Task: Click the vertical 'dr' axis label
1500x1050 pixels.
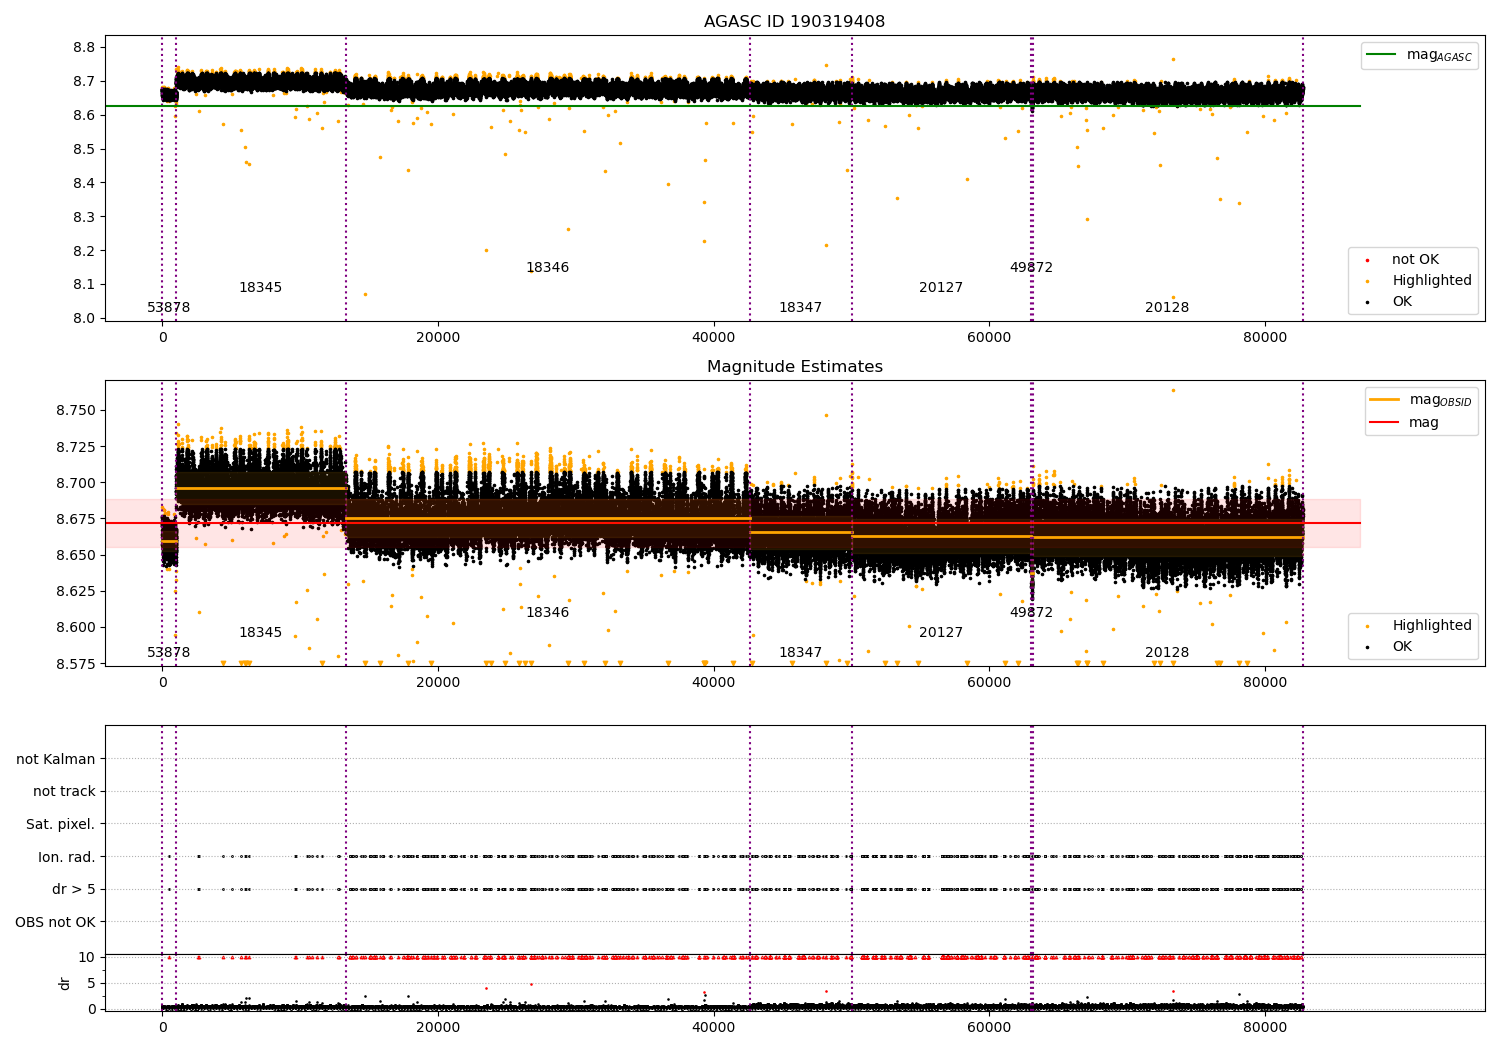Action: point(65,983)
